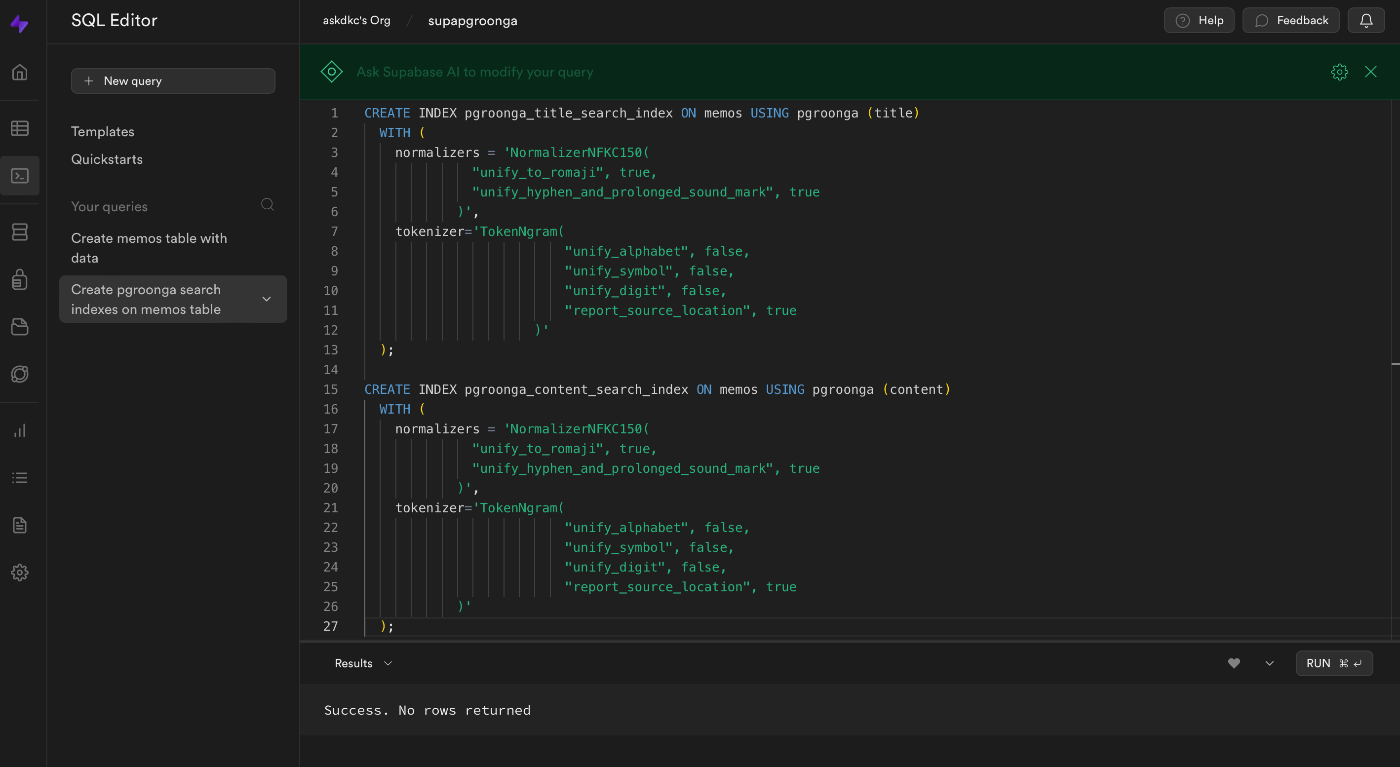The width and height of the screenshot is (1400, 767).
Task: Click the Supabase logo icon
Action: [20, 24]
